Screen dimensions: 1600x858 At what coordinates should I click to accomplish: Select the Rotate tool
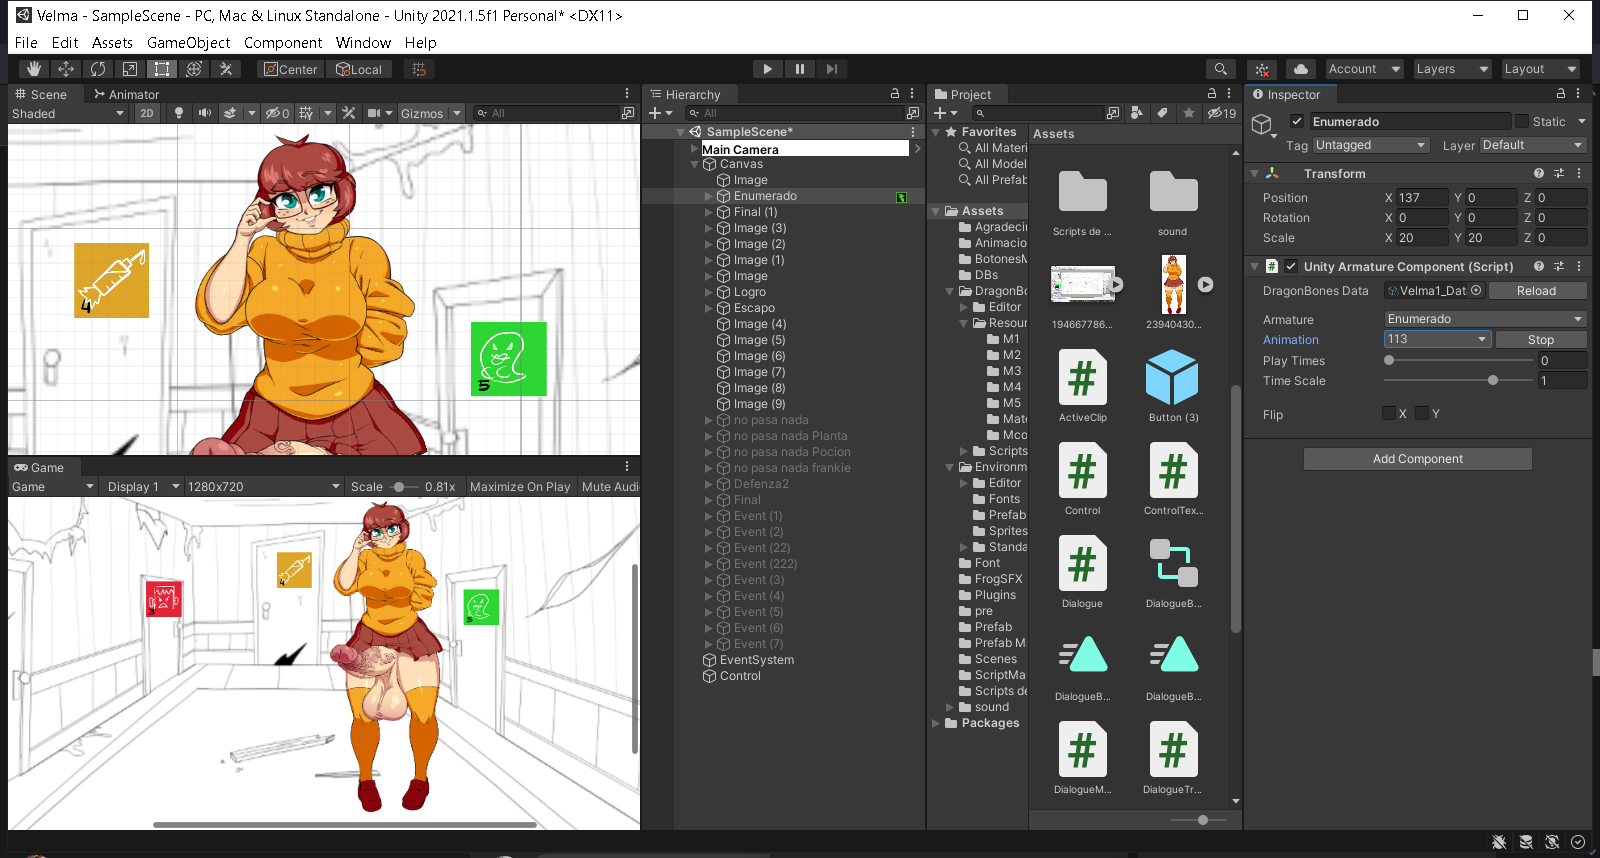tap(98, 69)
